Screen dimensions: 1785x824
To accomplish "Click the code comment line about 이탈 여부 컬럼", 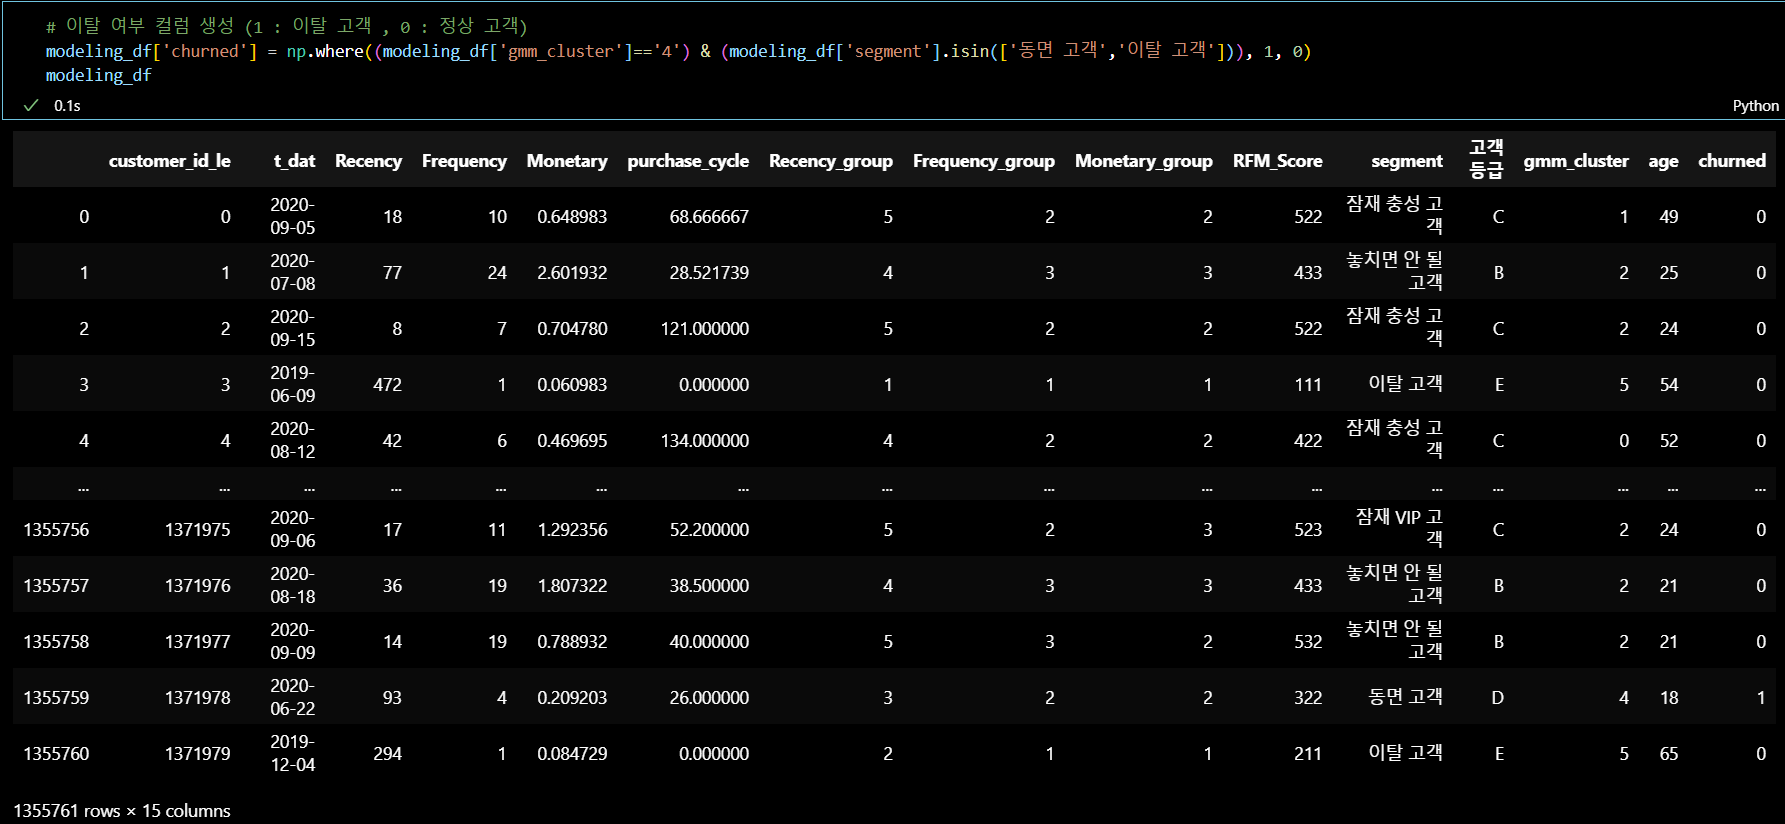I will (286, 26).
